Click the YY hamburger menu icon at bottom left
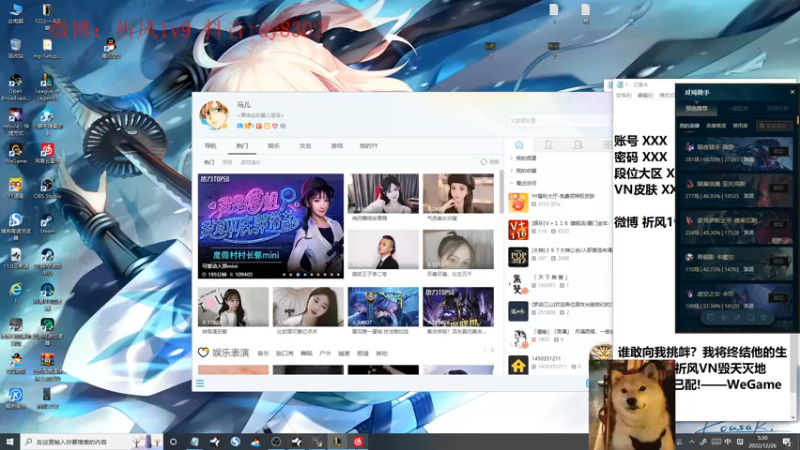 [x=200, y=383]
